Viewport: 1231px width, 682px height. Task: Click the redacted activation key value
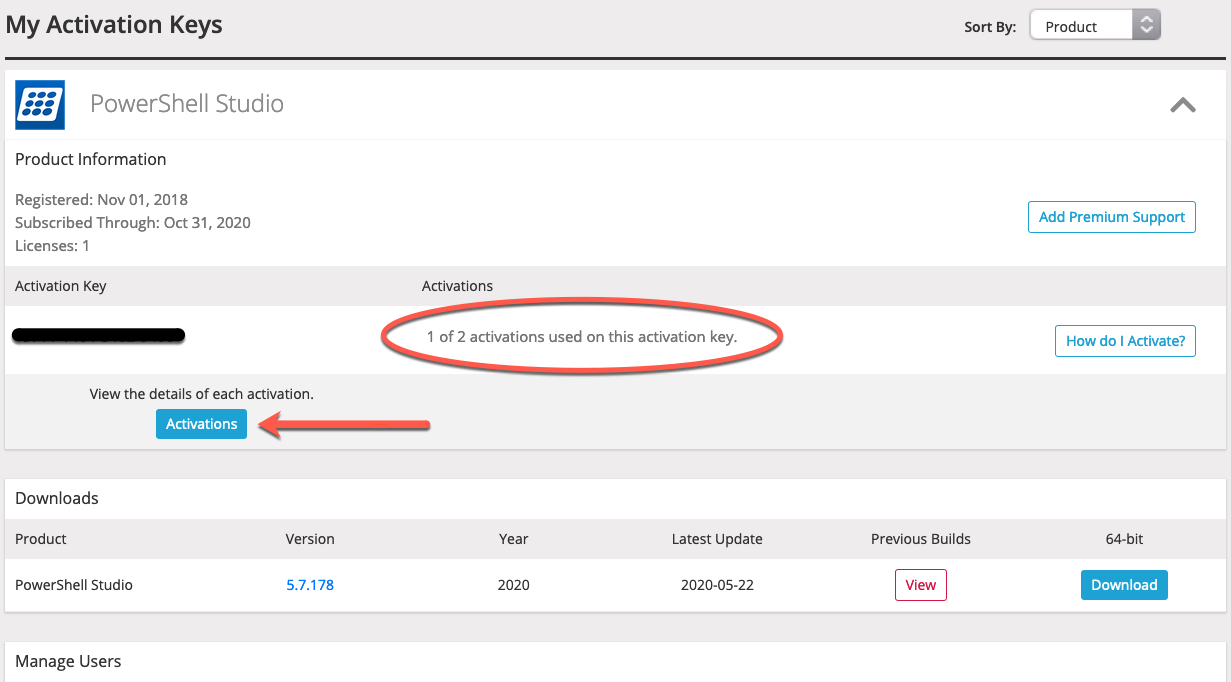pyautogui.click(x=99, y=335)
